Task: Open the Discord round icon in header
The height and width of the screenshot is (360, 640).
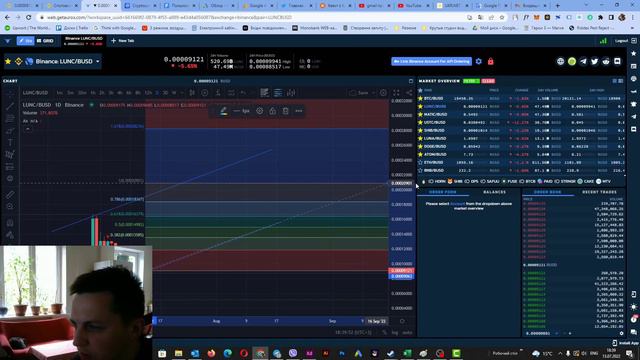Action: pos(618,61)
